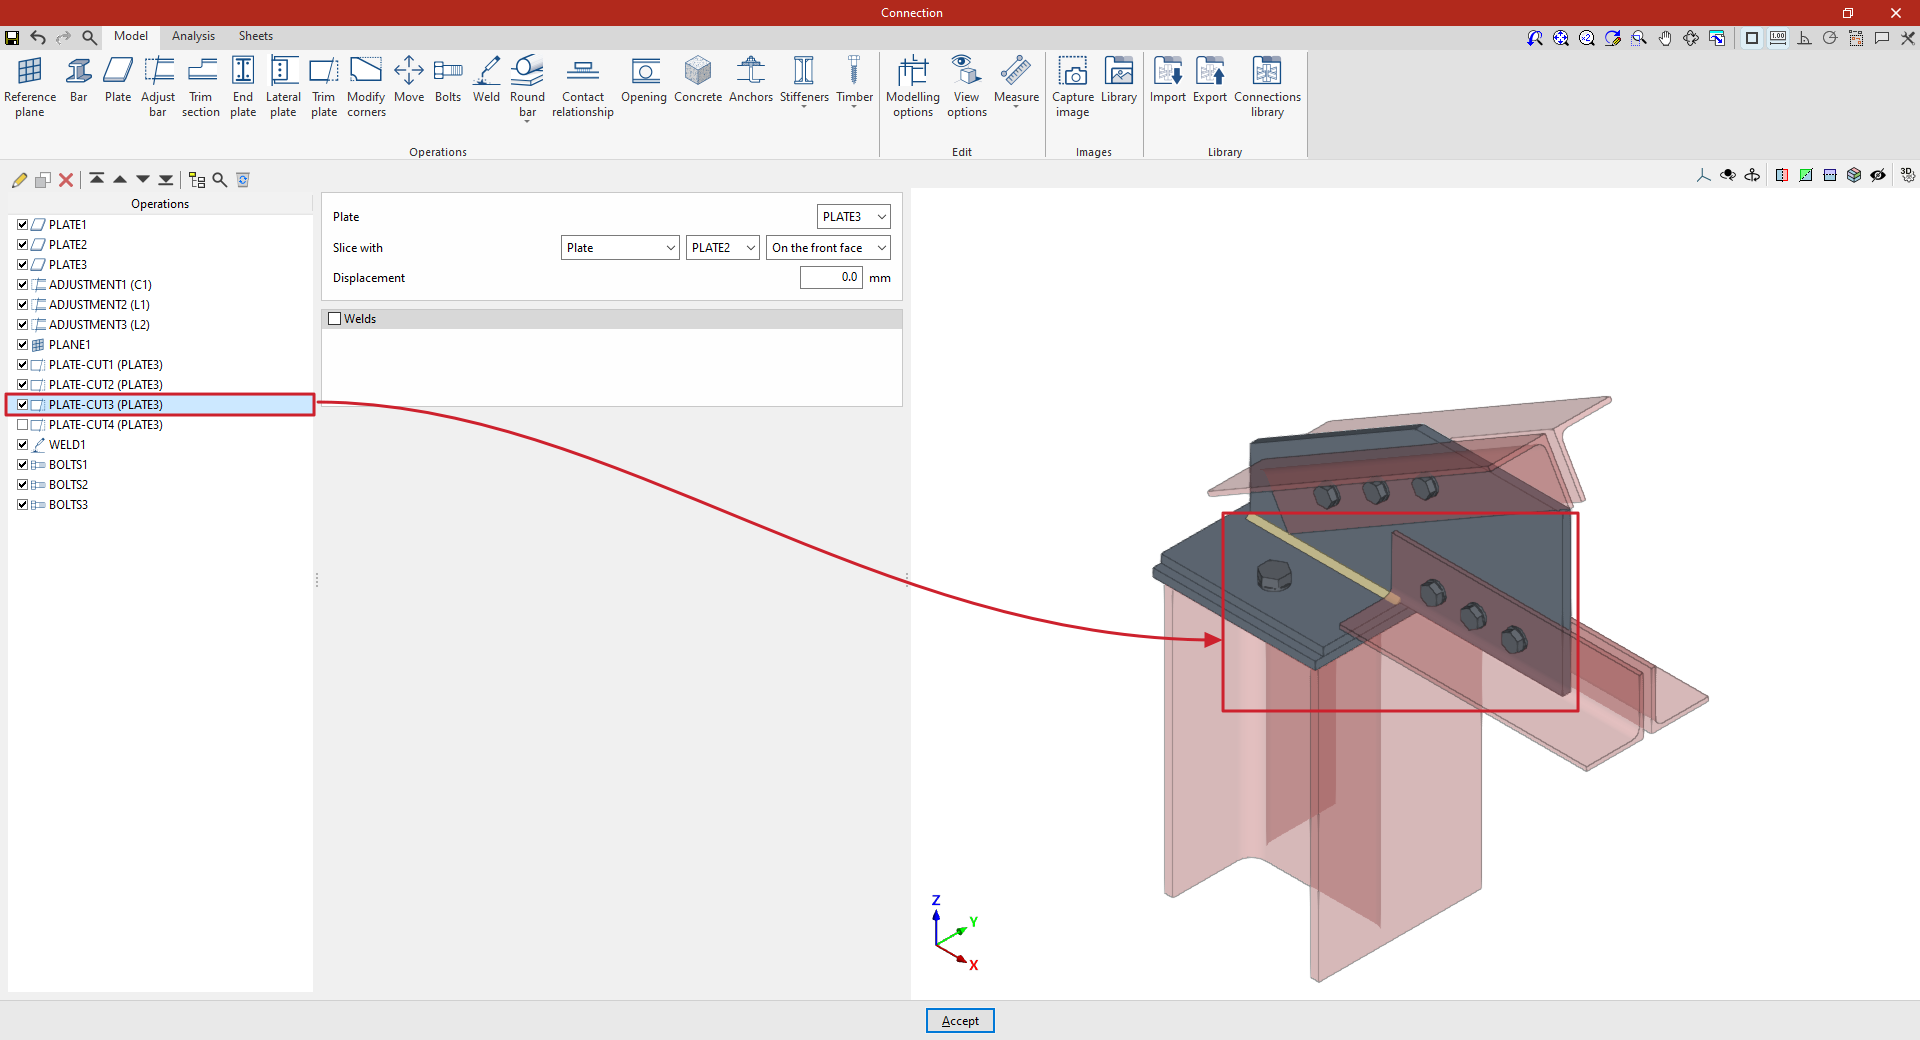The height and width of the screenshot is (1040, 1920).
Task: Select WELD1 in the operations list
Action: (x=67, y=445)
